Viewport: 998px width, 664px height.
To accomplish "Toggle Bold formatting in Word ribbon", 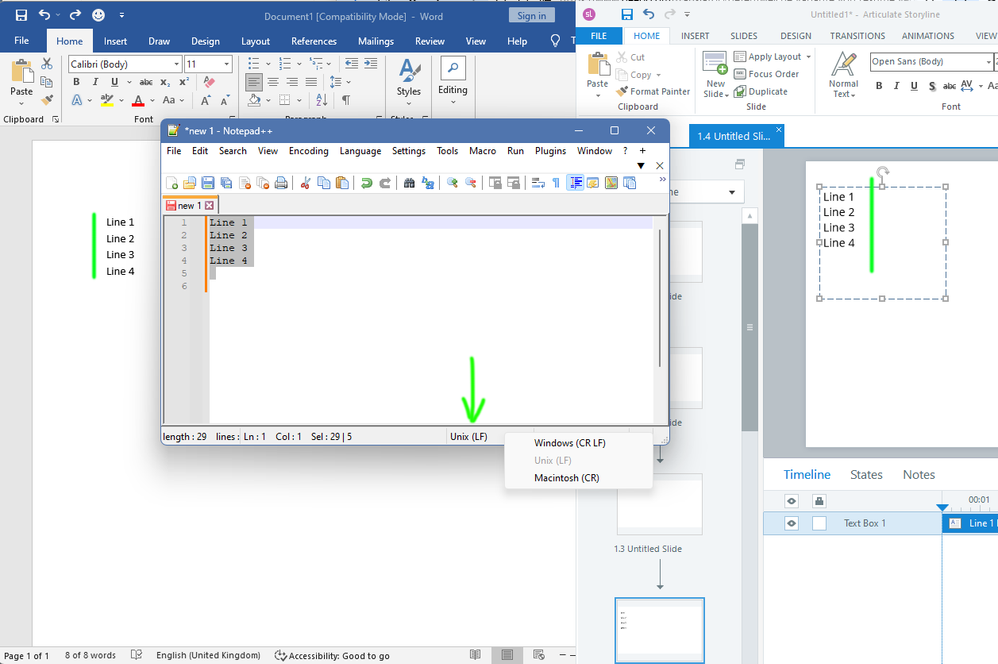I will click(x=76, y=82).
